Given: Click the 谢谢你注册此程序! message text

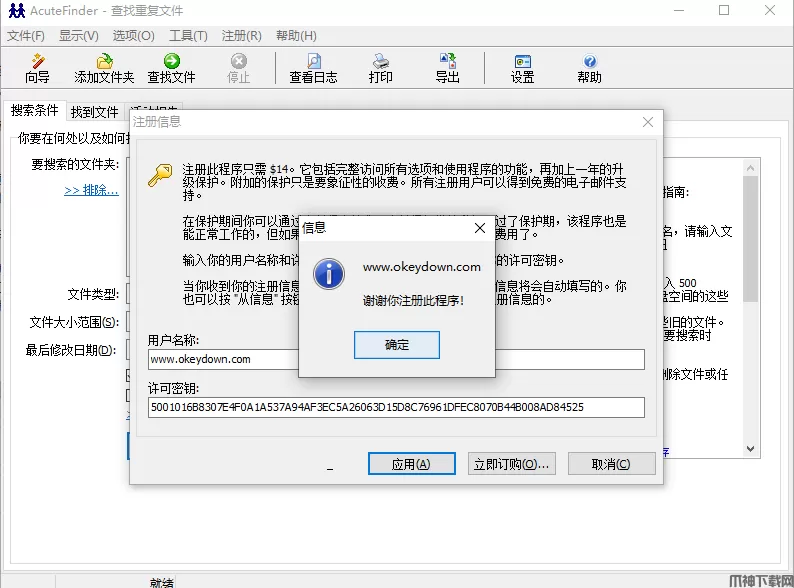Looking at the screenshot, I should tap(413, 301).
